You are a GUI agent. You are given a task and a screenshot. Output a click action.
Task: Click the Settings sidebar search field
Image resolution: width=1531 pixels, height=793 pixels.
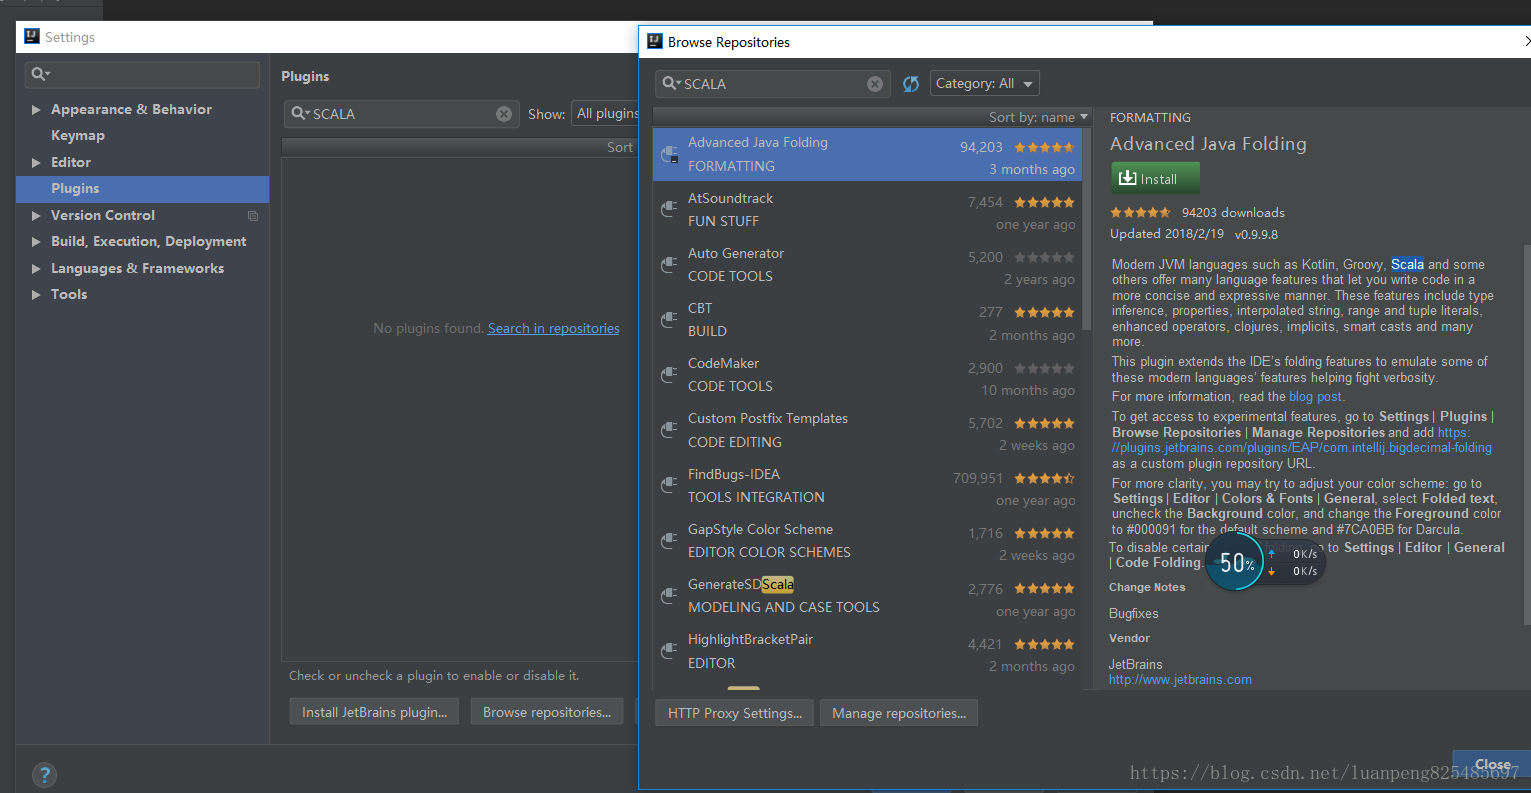142,74
